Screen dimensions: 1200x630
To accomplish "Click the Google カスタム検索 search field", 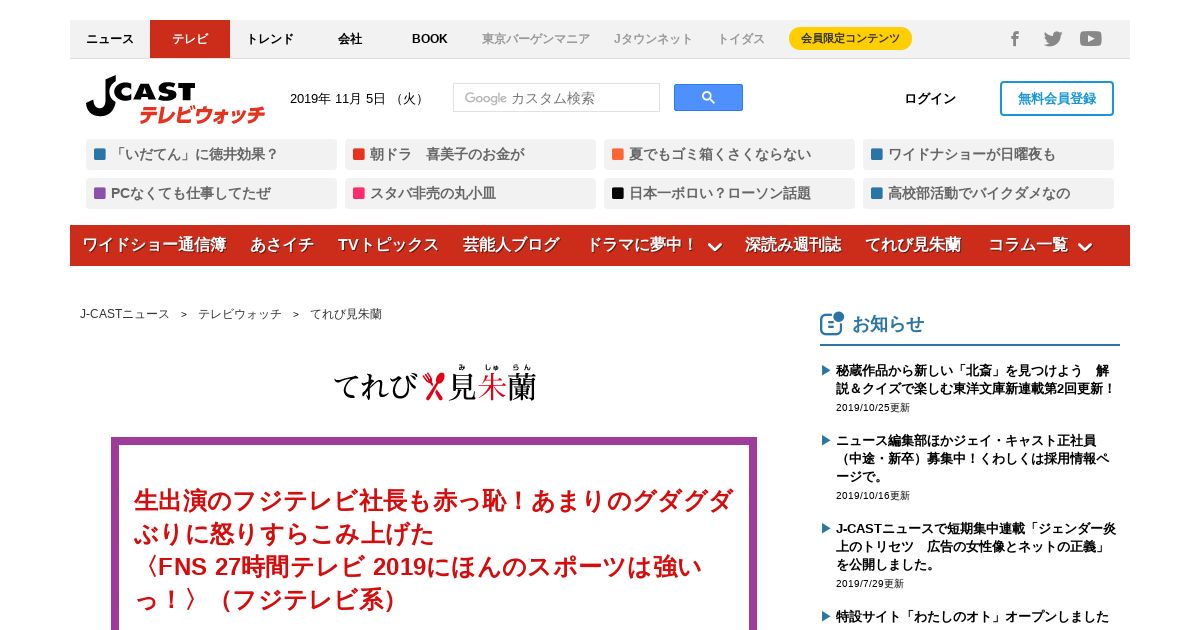I will 556,98.
